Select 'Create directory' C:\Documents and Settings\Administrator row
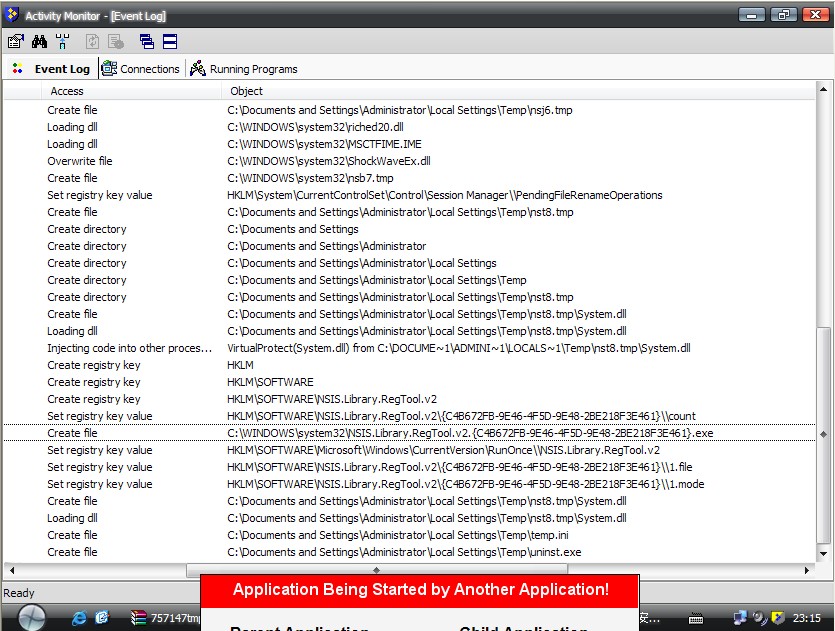Viewport: 835px width, 631px height. [x=409, y=246]
